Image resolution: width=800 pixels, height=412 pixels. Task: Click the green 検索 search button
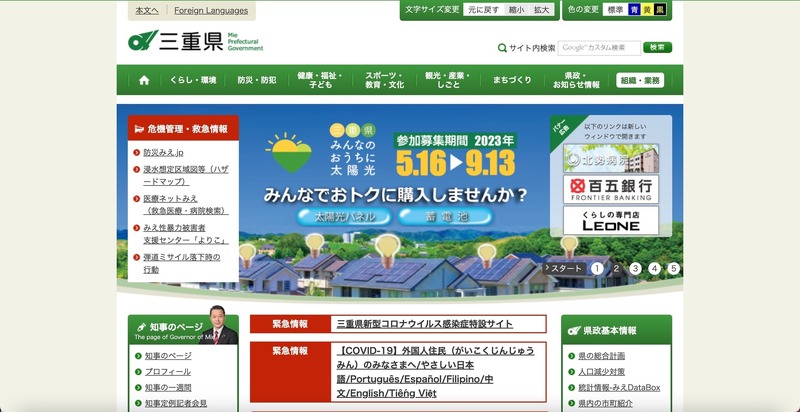[657, 47]
